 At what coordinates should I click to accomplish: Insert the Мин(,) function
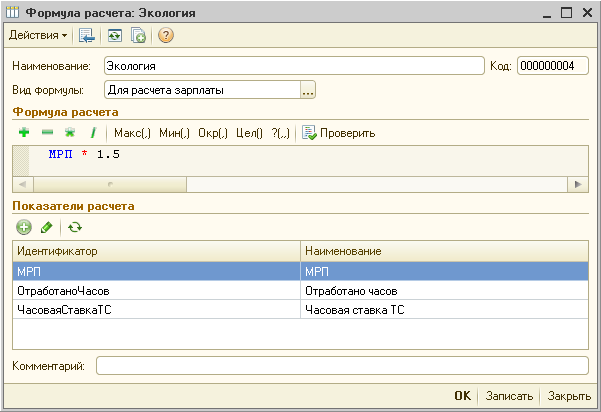175,133
